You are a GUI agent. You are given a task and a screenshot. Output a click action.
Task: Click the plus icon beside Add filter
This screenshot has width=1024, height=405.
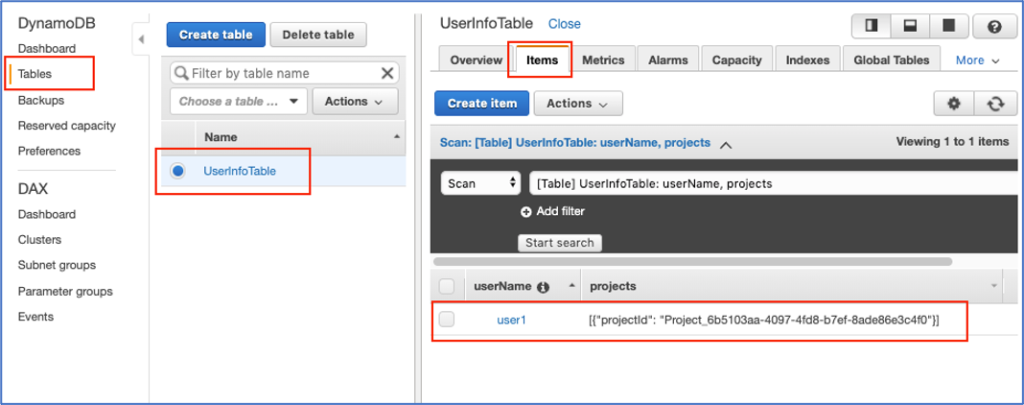[x=526, y=212]
